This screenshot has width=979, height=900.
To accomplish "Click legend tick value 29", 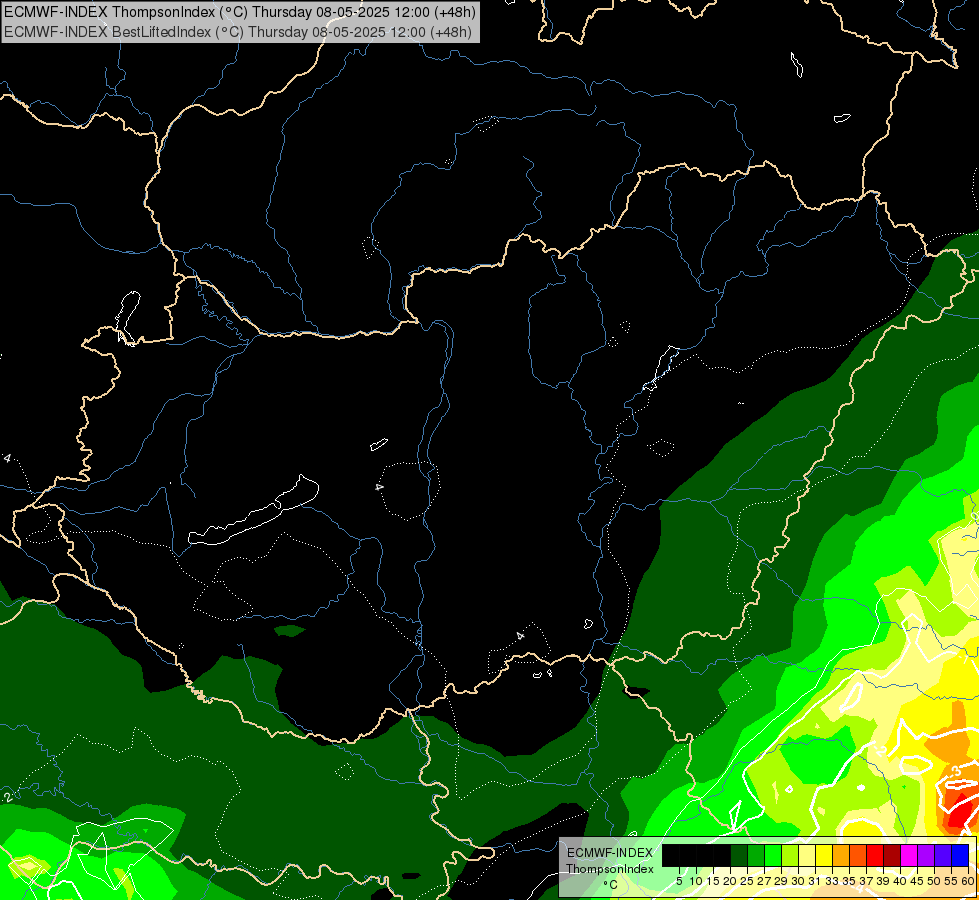I will (780, 881).
